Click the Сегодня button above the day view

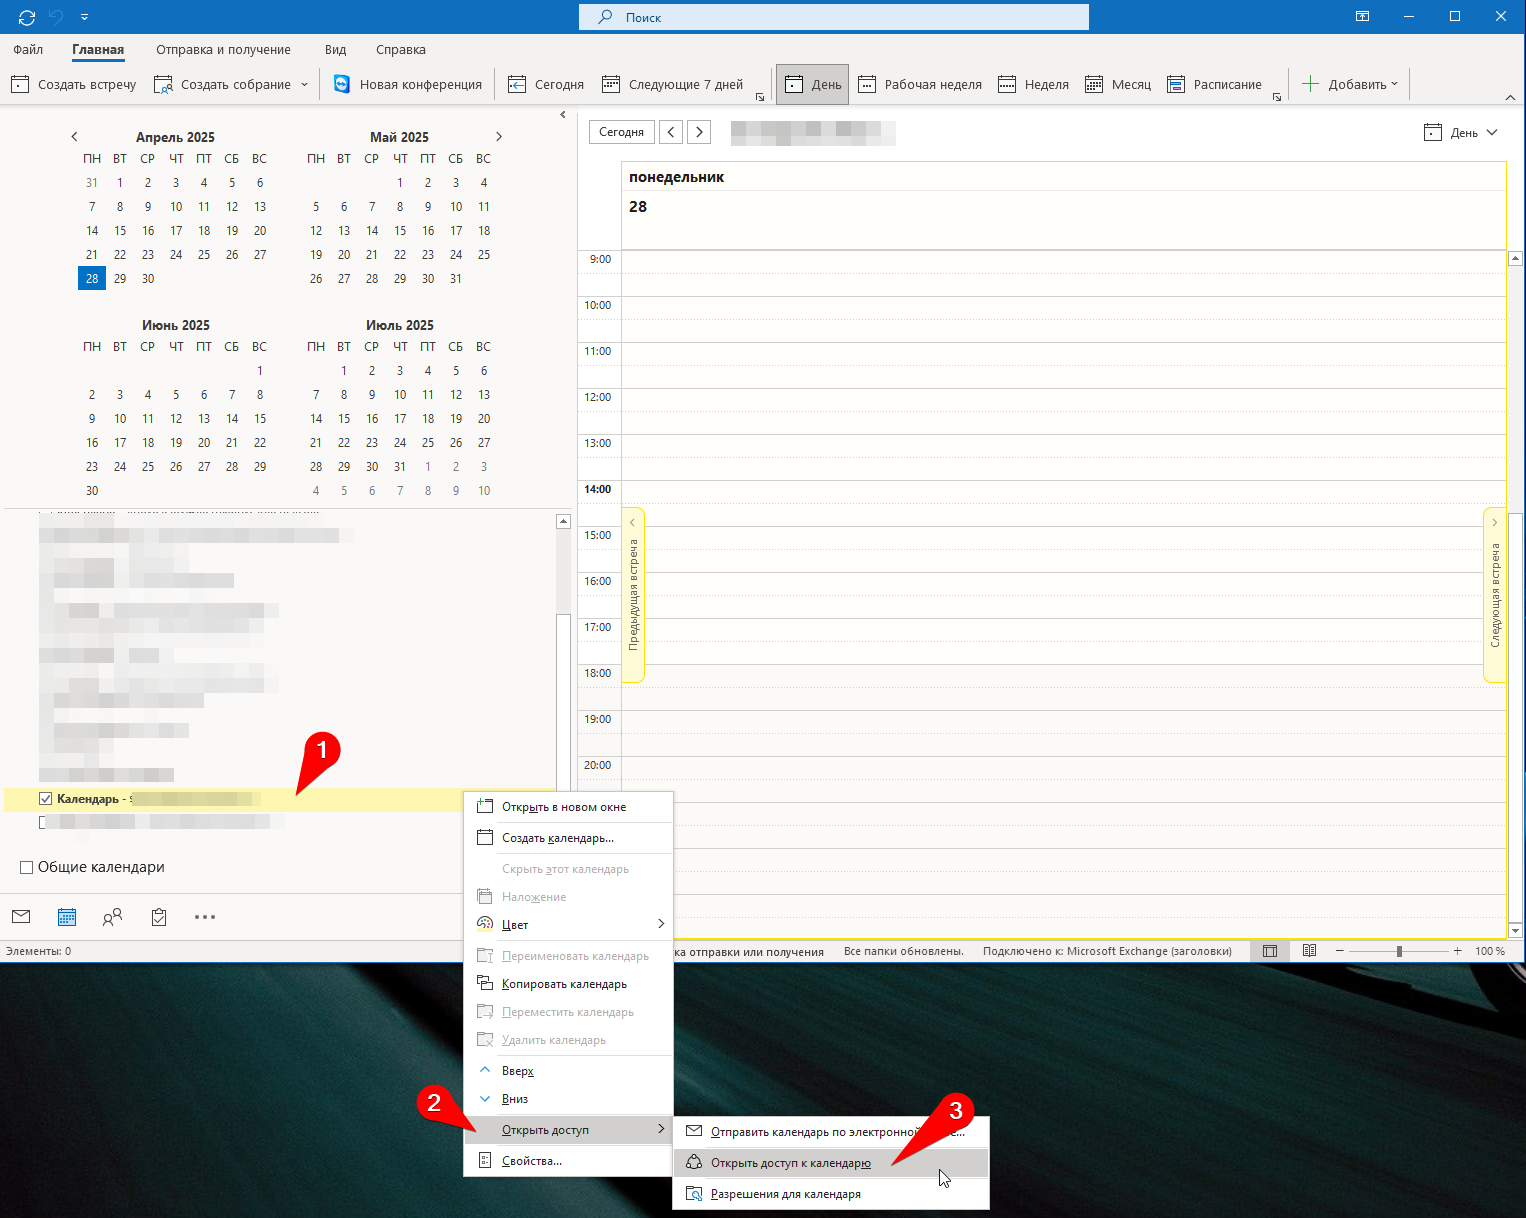(x=621, y=132)
